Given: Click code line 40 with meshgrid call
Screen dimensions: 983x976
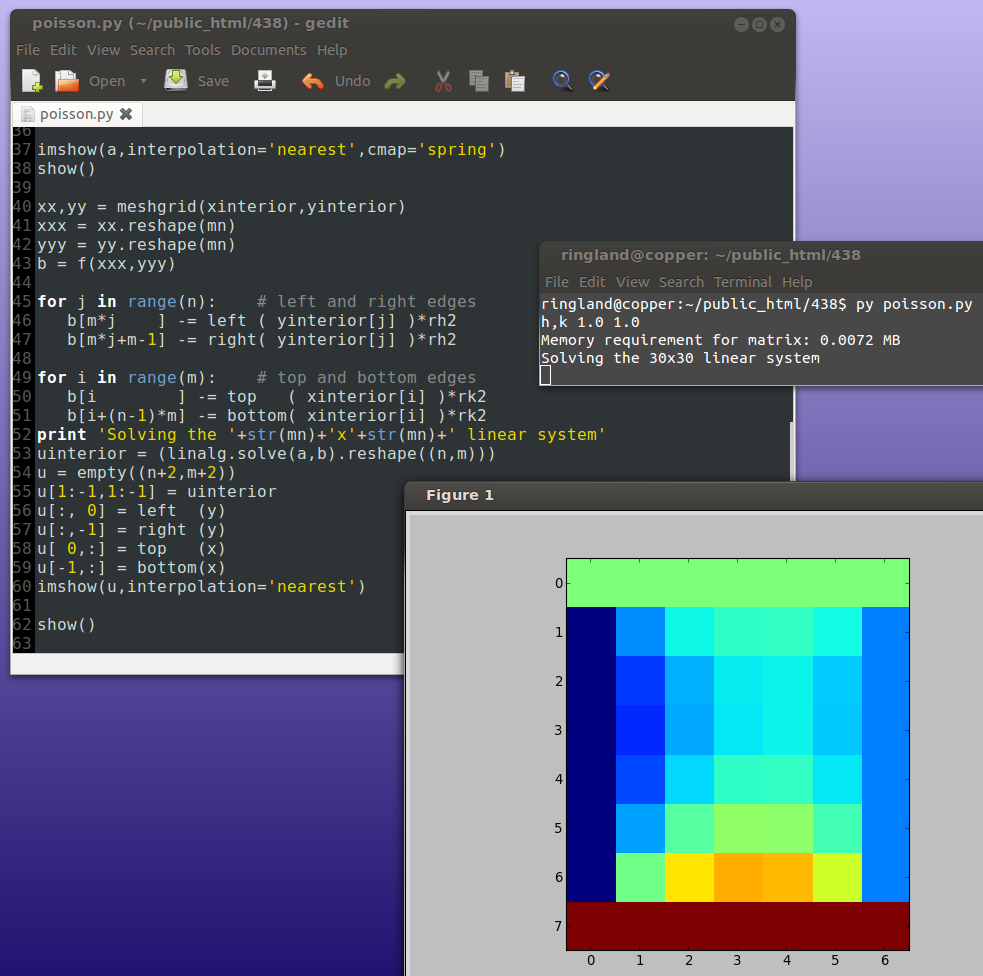Looking at the screenshot, I should pyautogui.click(x=221, y=207).
